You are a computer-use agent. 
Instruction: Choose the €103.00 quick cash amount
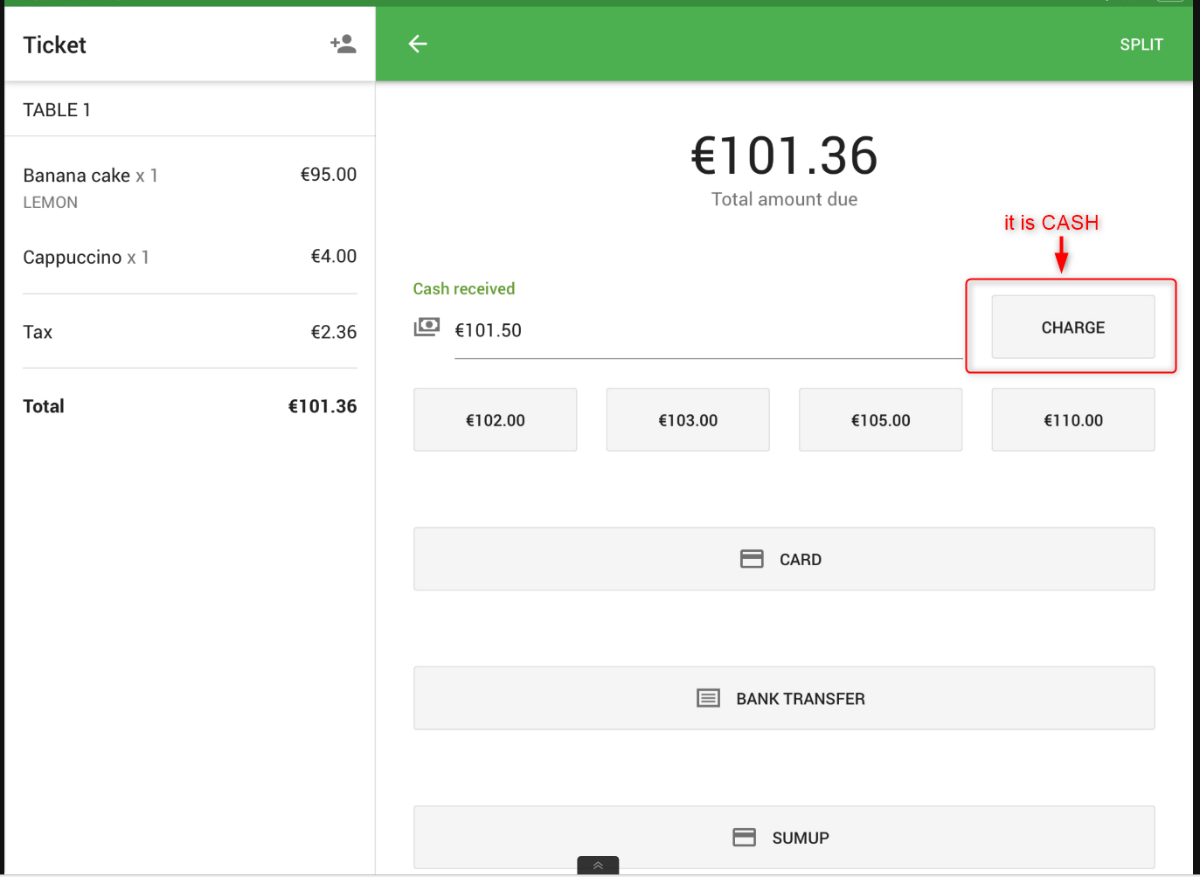(x=688, y=420)
